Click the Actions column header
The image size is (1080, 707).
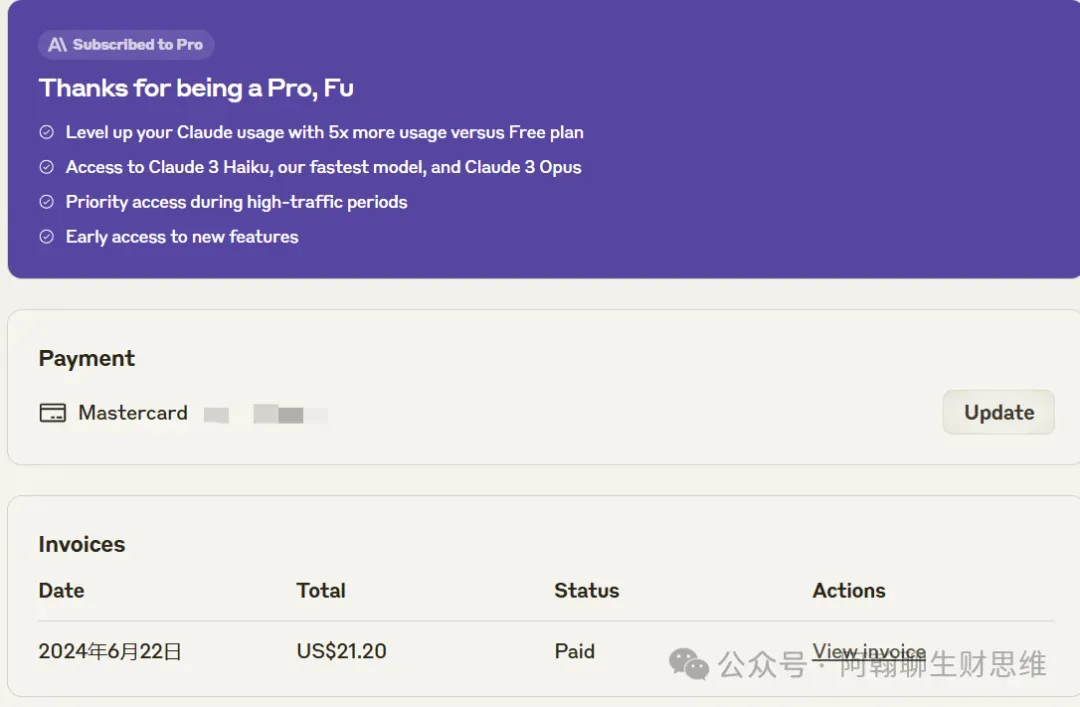tap(848, 590)
